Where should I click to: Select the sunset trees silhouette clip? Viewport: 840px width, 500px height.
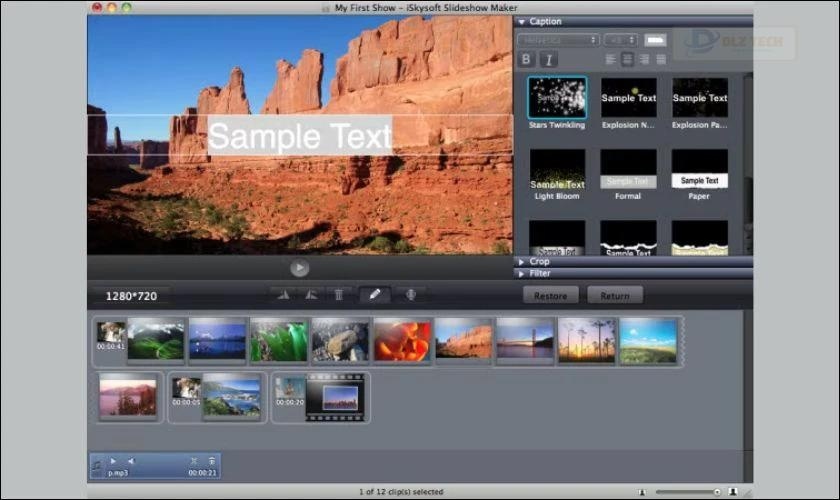click(x=587, y=340)
